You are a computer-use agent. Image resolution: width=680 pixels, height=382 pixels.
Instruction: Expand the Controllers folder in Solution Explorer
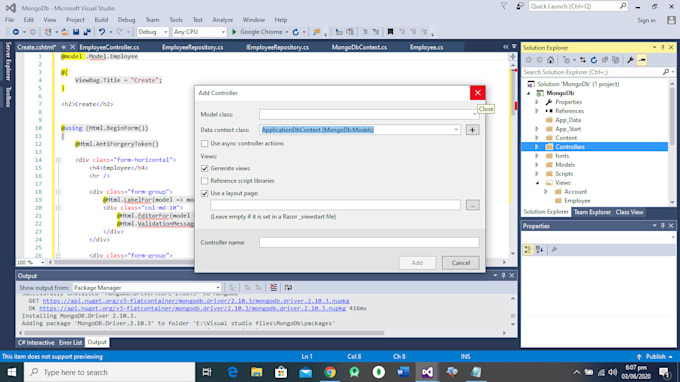coord(537,147)
